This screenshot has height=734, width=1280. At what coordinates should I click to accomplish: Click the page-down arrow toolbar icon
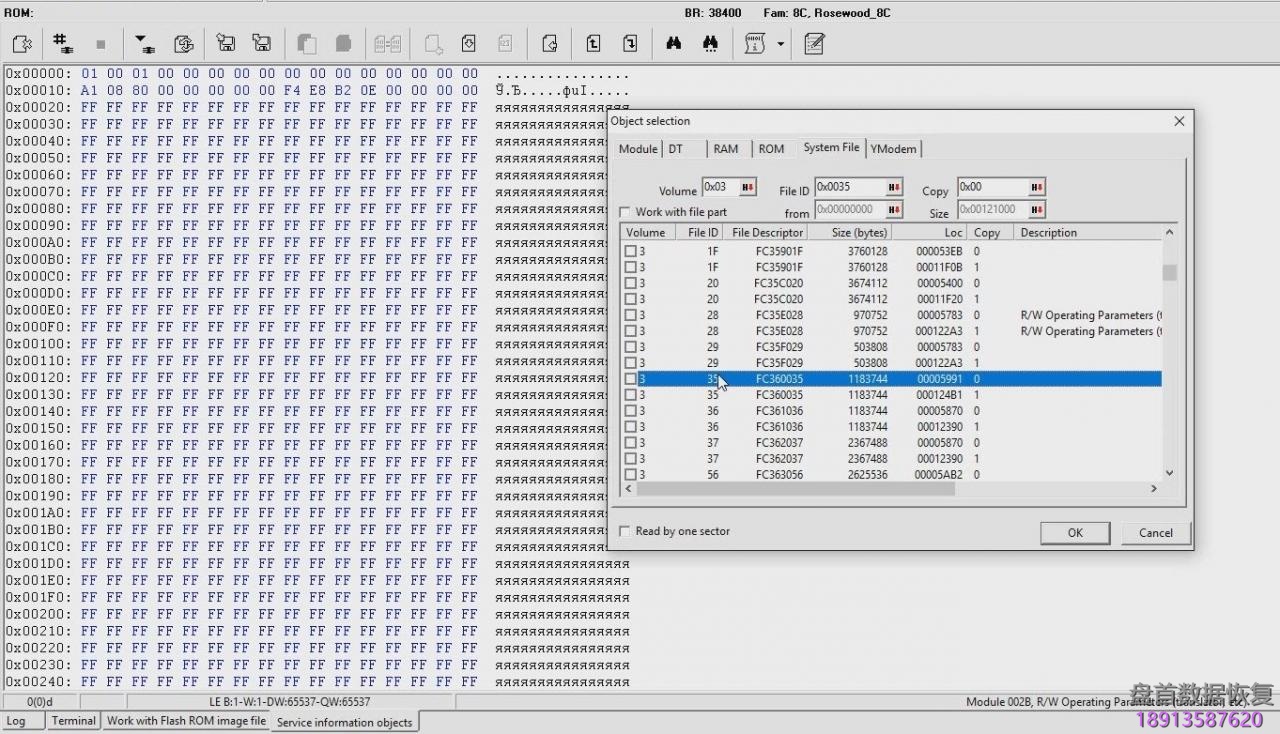(630, 44)
